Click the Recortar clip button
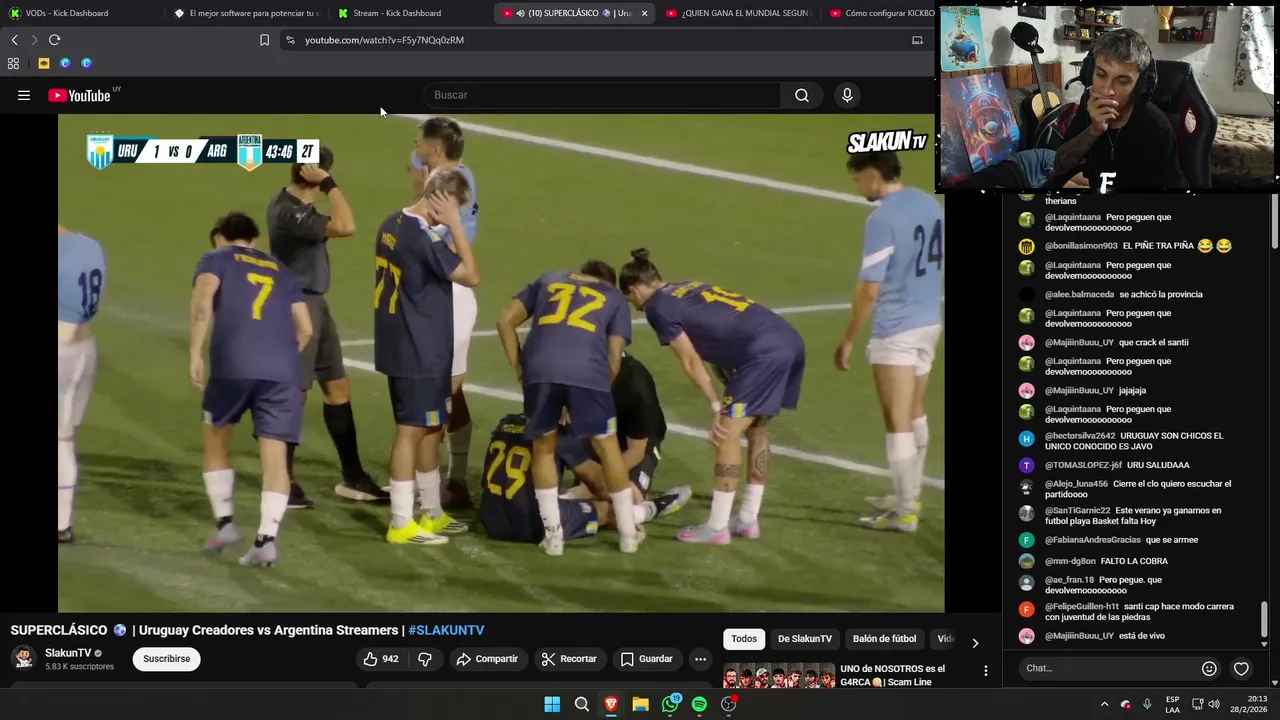This screenshot has height=720, width=1280. [568, 659]
